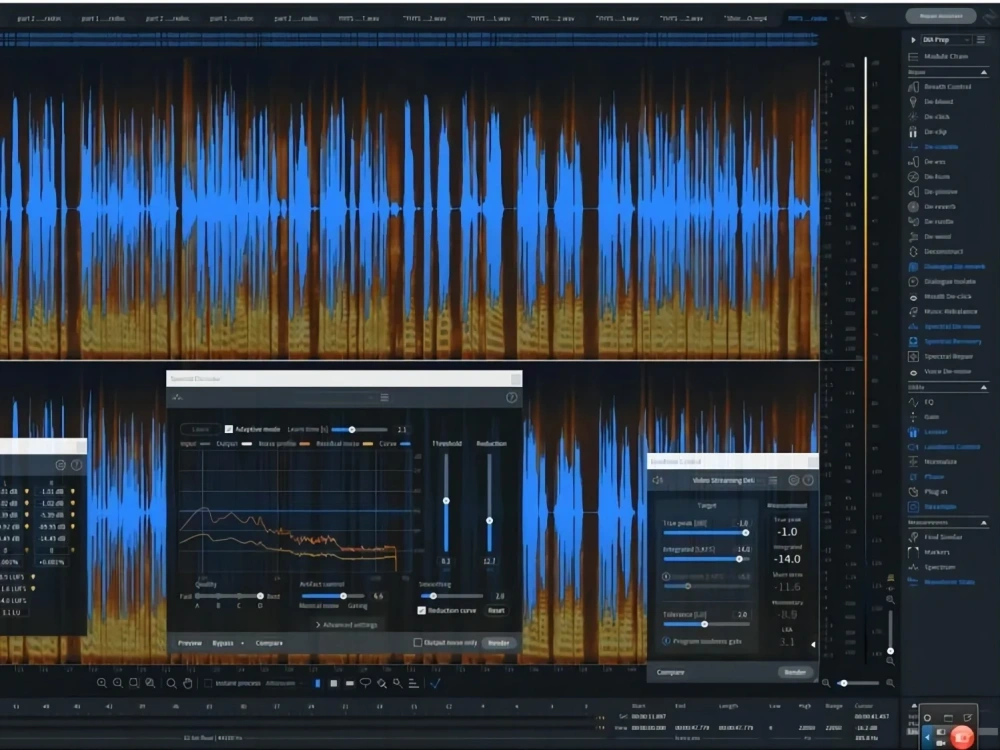Open the Deconstruct module

click(x=936, y=251)
